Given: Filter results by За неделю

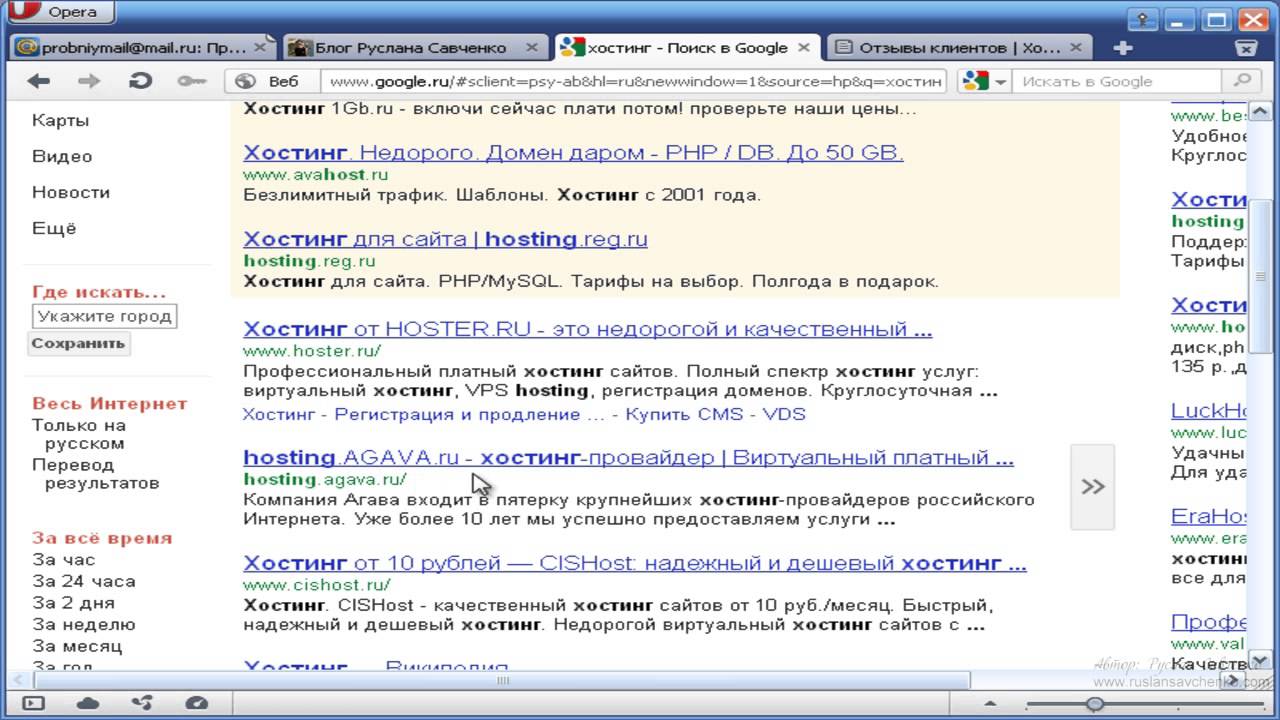Looking at the screenshot, I should click(x=83, y=625).
